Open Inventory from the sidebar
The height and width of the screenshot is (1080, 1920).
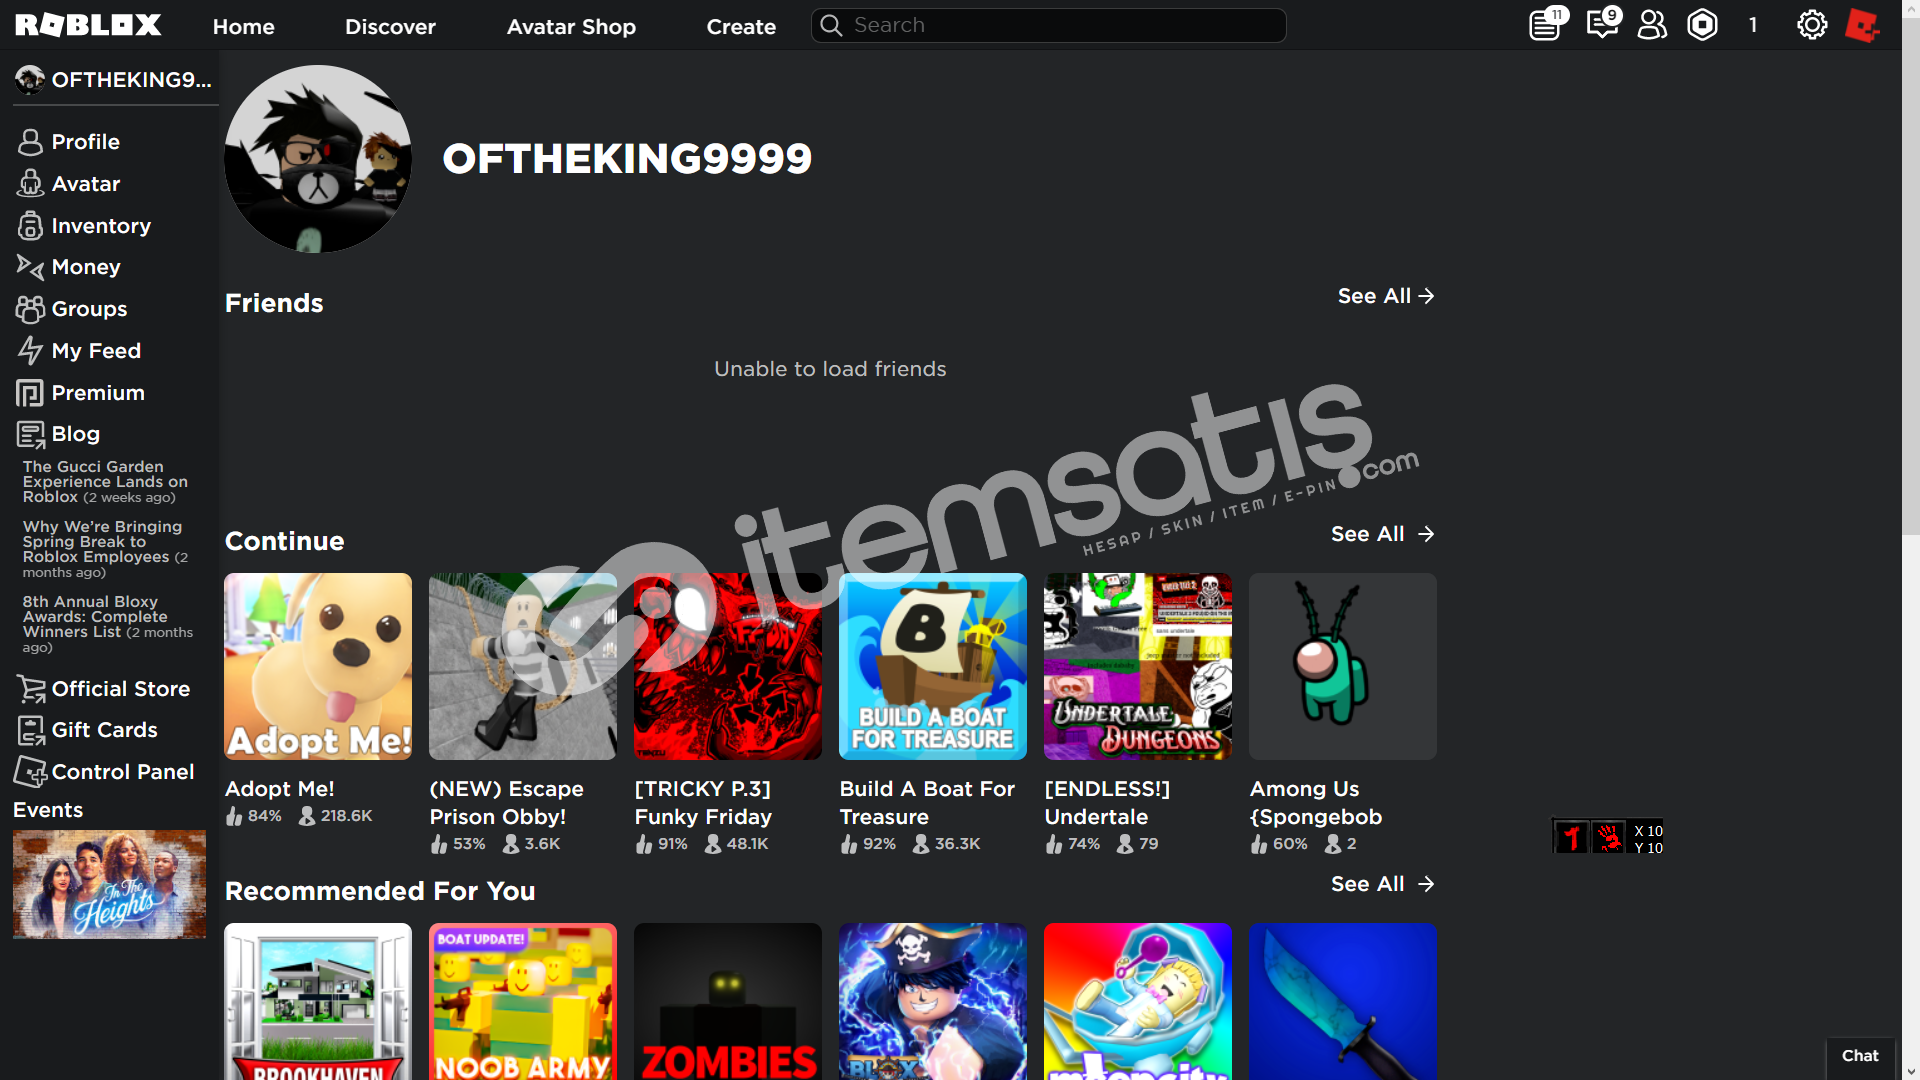pos(84,226)
